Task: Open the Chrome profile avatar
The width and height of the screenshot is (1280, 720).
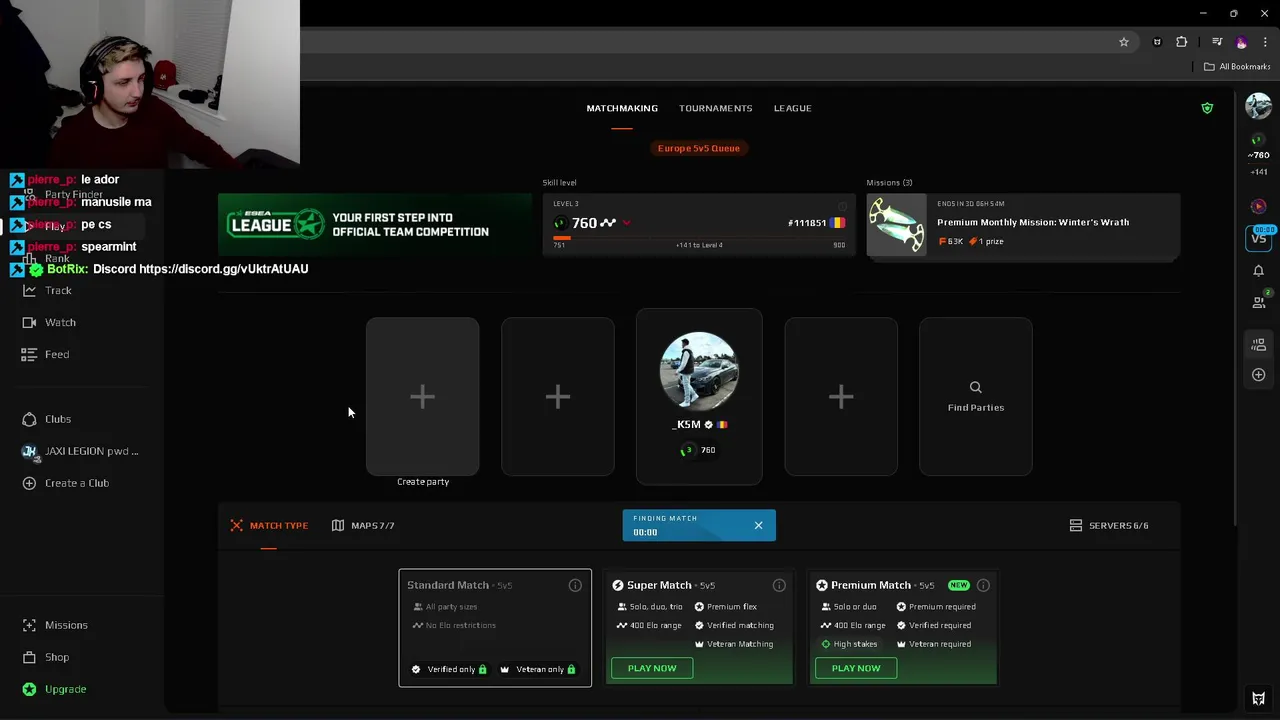Action: pyautogui.click(x=1241, y=42)
